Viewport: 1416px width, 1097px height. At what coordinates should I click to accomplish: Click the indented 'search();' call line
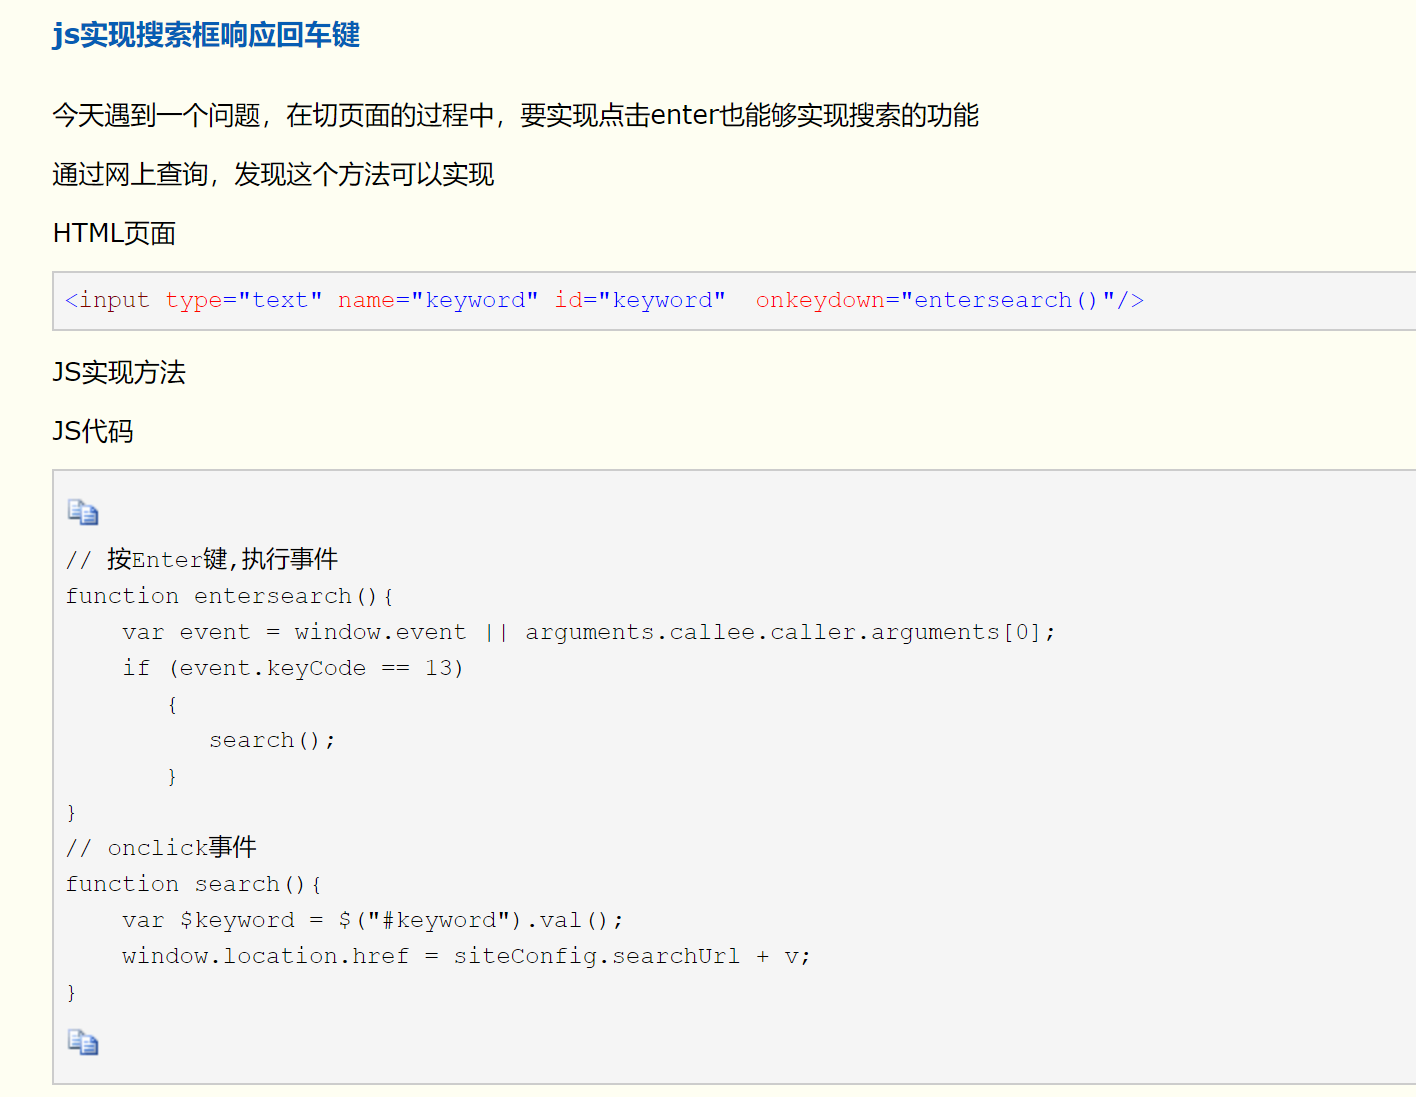click(272, 740)
